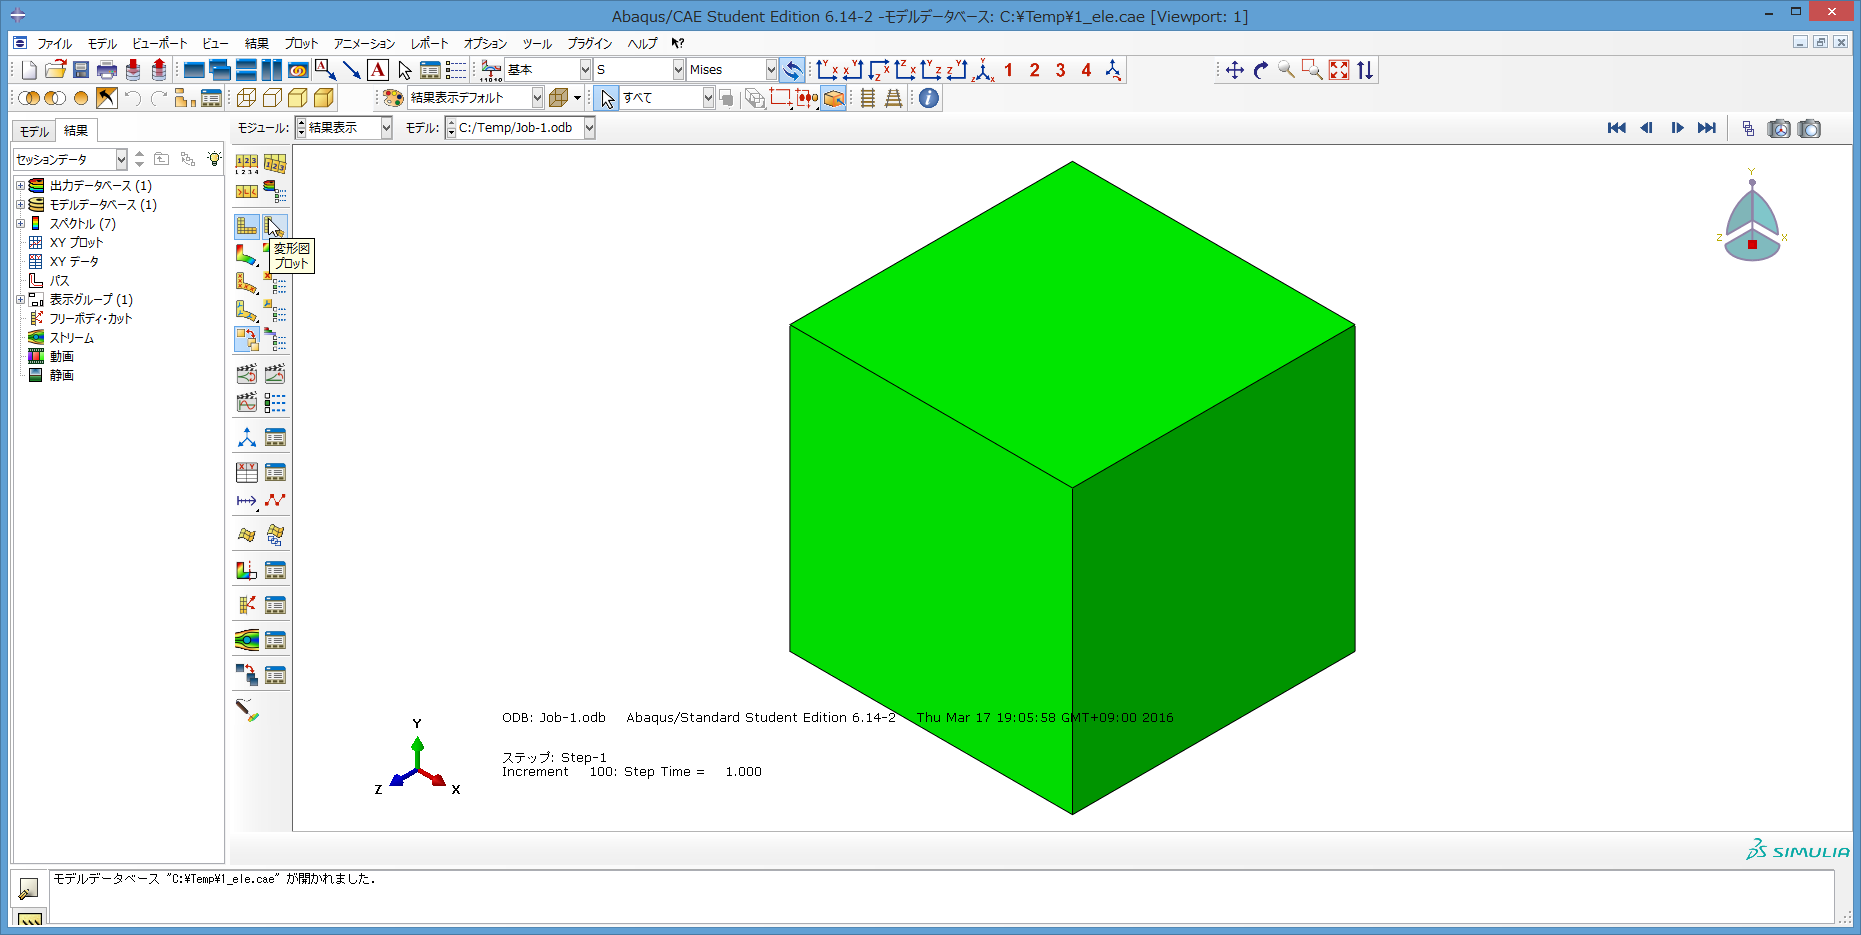The width and height of the screenshot is (1861, 935).
Task: Go to the next frame
Action: tap(1677, 128)
